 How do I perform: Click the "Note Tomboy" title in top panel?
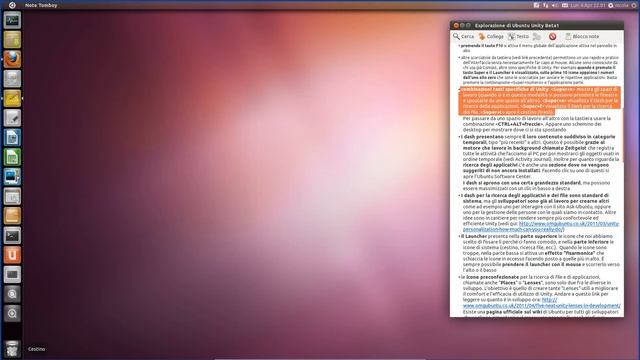[41, 5]
